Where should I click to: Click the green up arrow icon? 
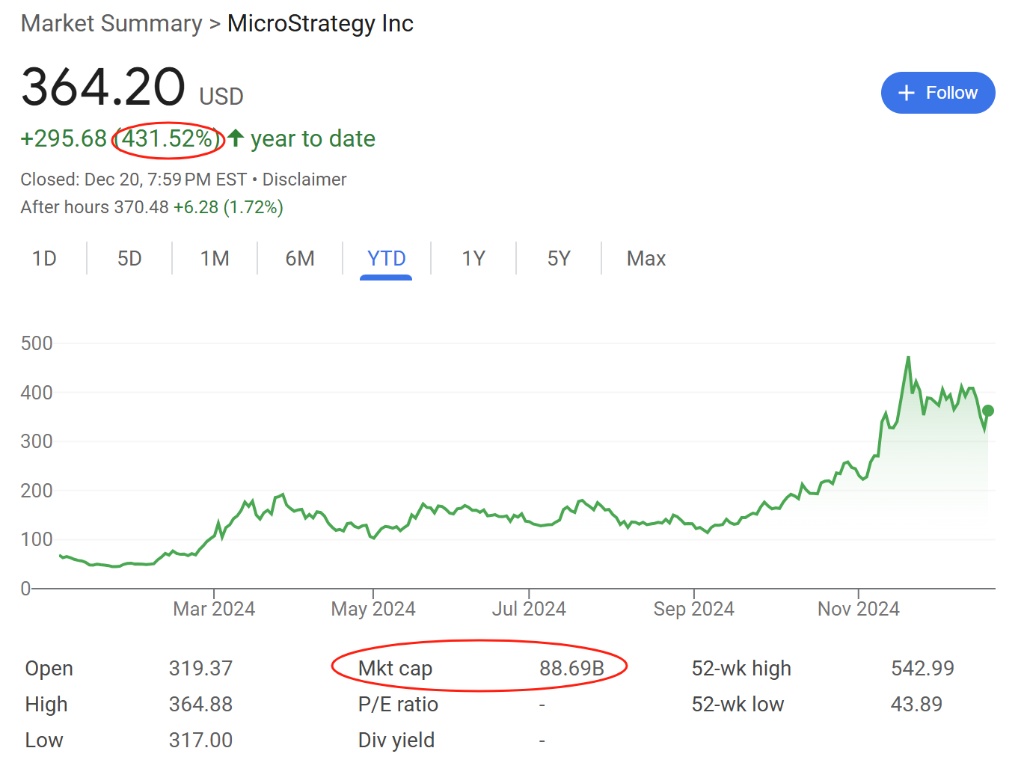[x=235, y=139]
